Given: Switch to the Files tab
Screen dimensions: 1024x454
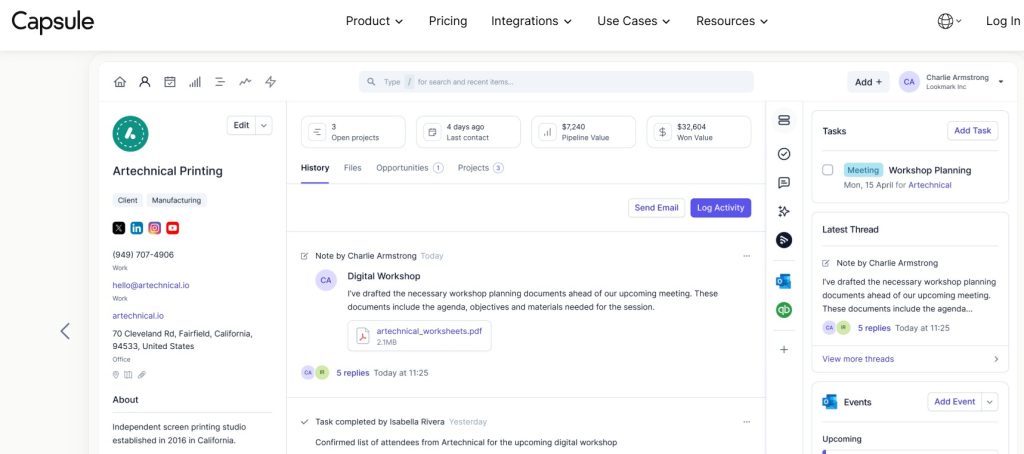Looking at the screenshot, I should 353,168.
